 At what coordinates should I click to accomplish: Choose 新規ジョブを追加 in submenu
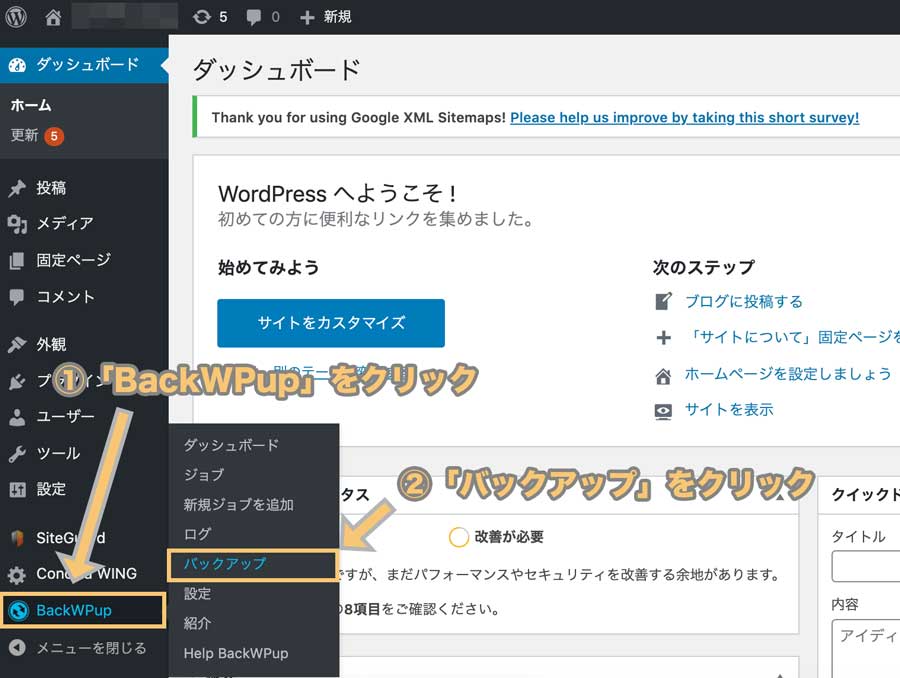[x=238, y=505]
